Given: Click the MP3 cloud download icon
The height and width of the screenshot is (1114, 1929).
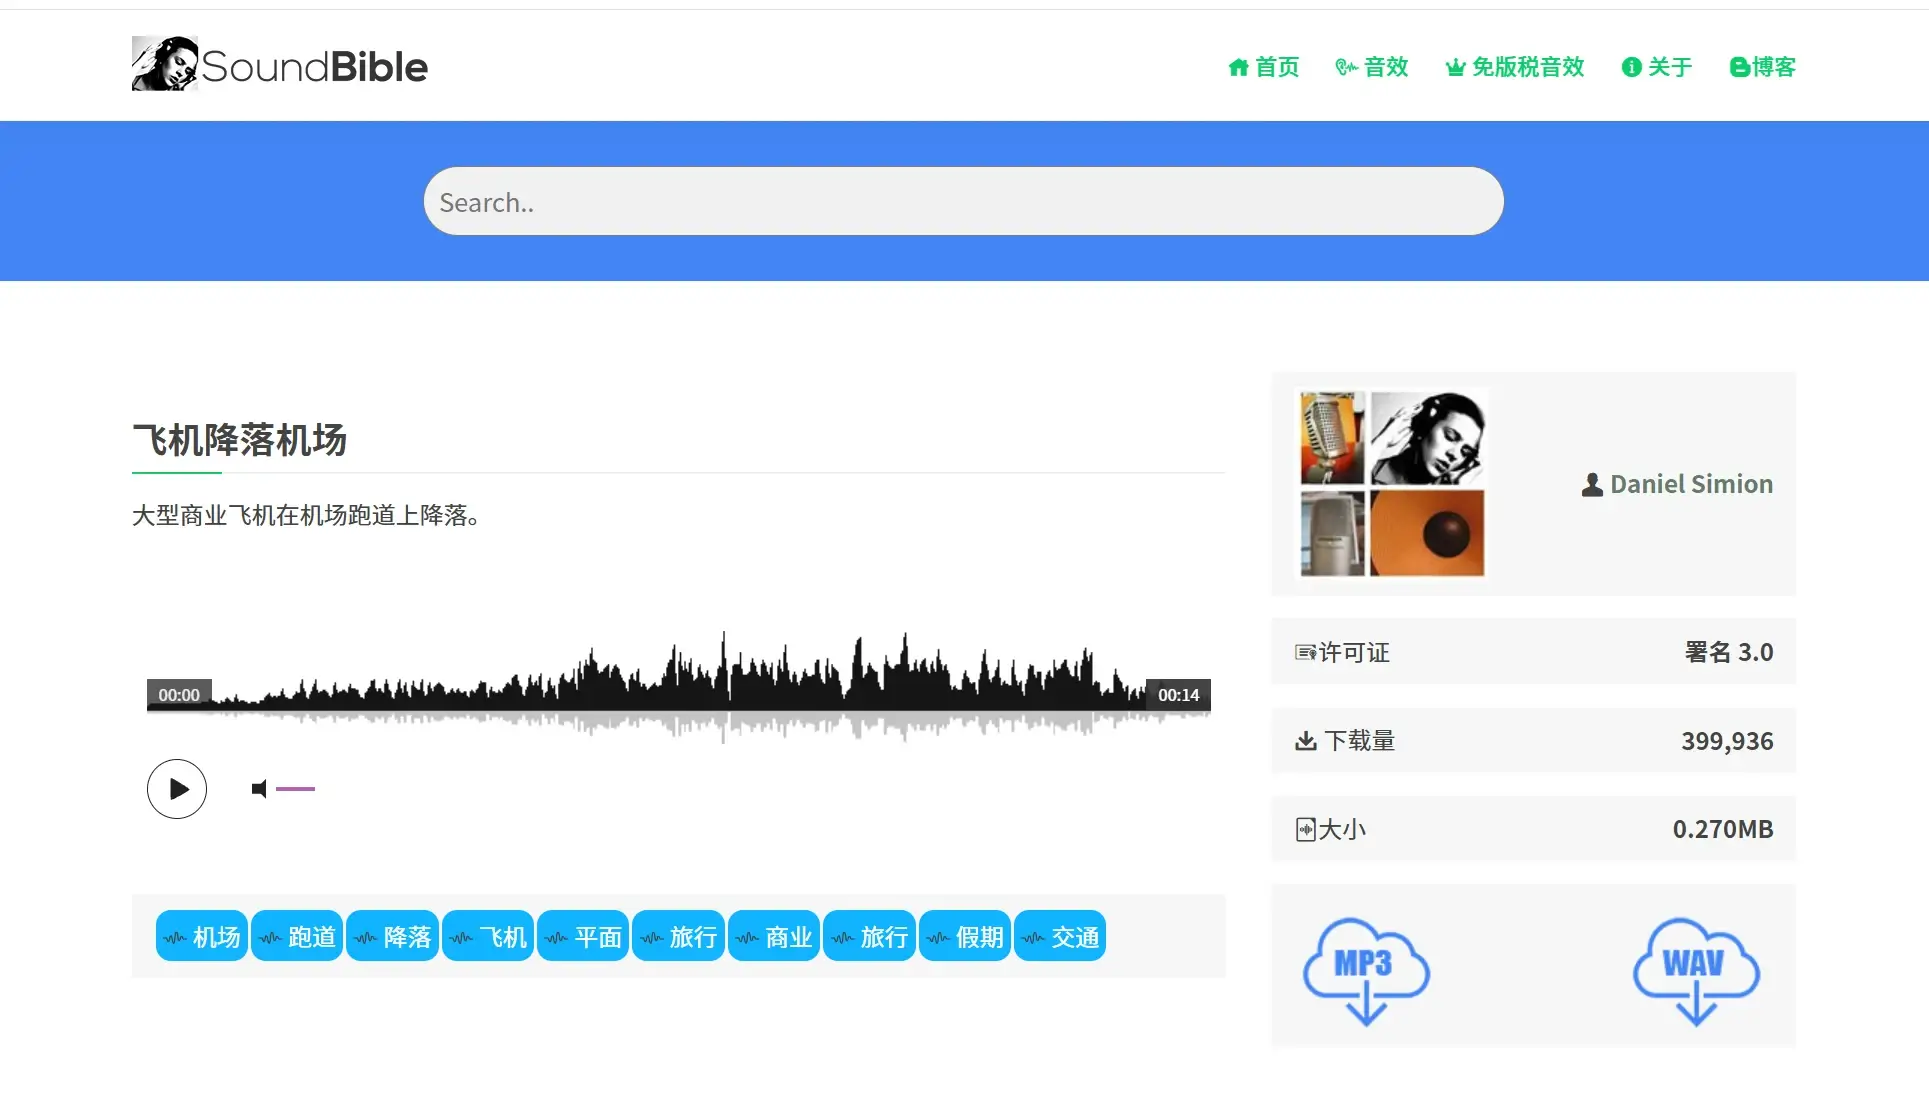Looking at the screenshot, I should (x=1366, y=968).
